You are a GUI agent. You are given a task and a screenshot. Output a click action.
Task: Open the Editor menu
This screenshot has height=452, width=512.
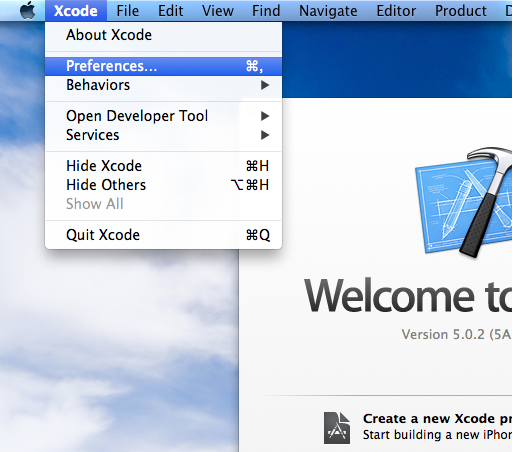[x=396, y=11]
